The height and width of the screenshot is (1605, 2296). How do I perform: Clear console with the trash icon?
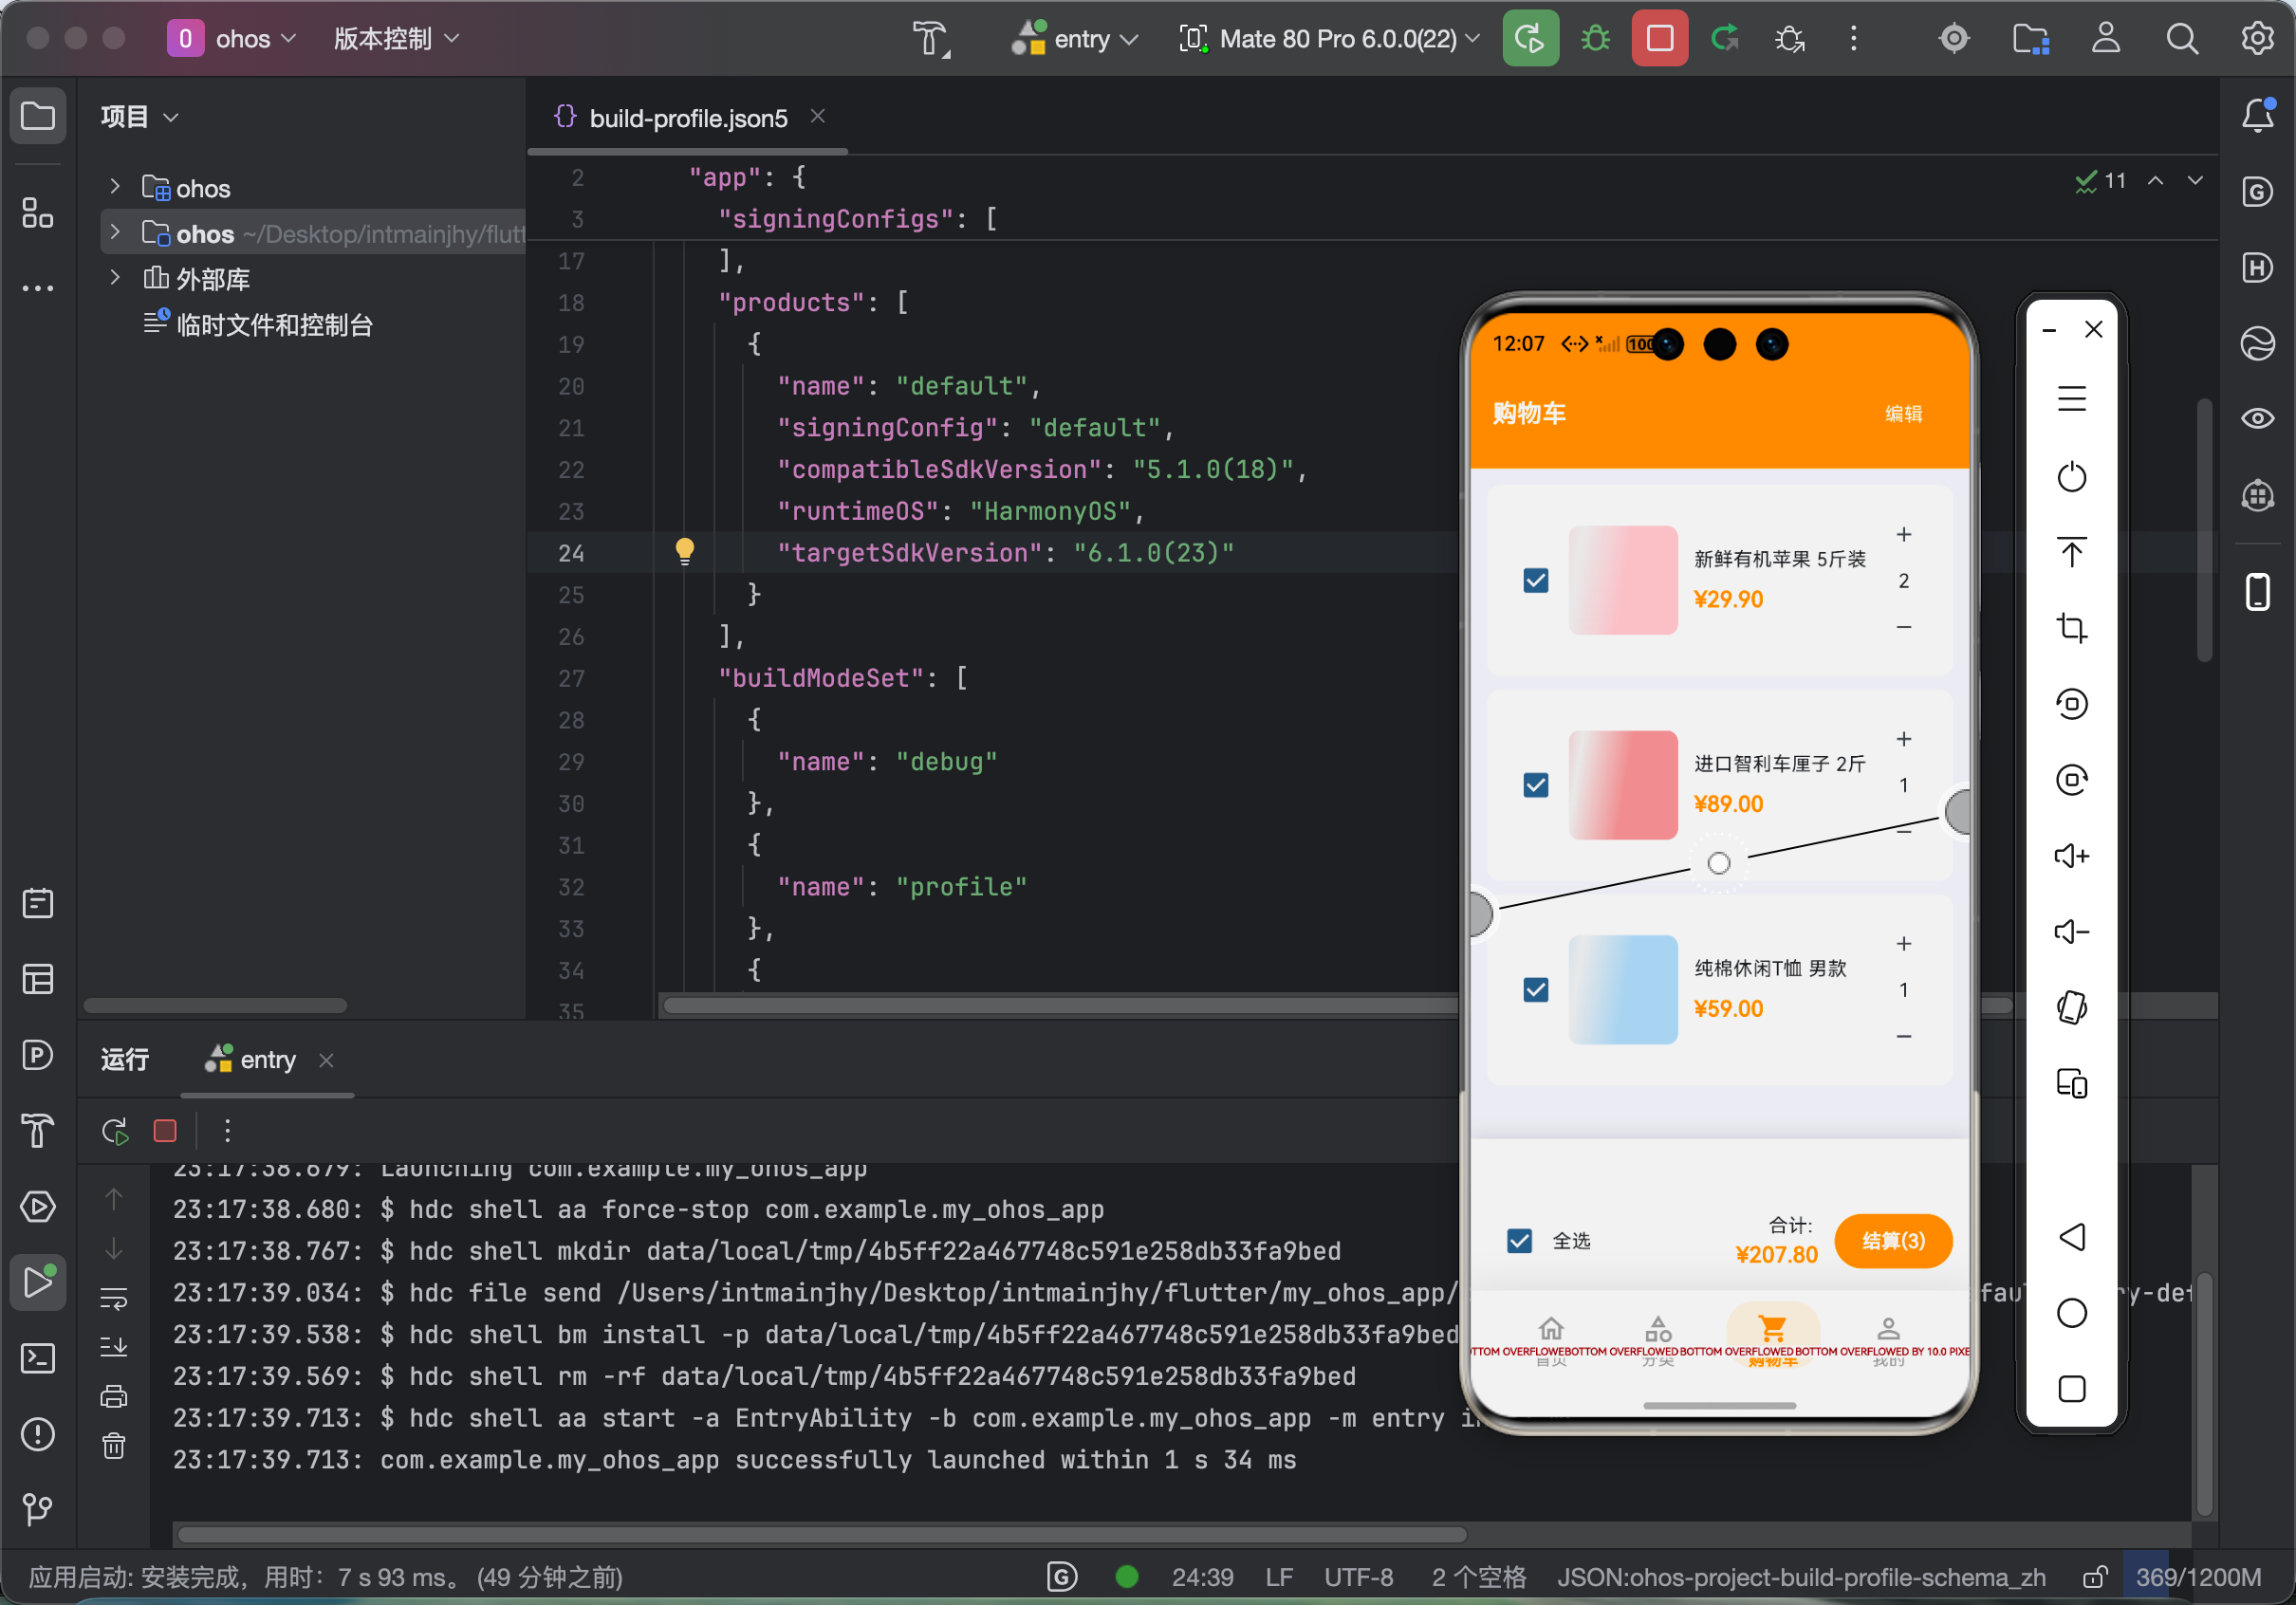[114, 1445]
